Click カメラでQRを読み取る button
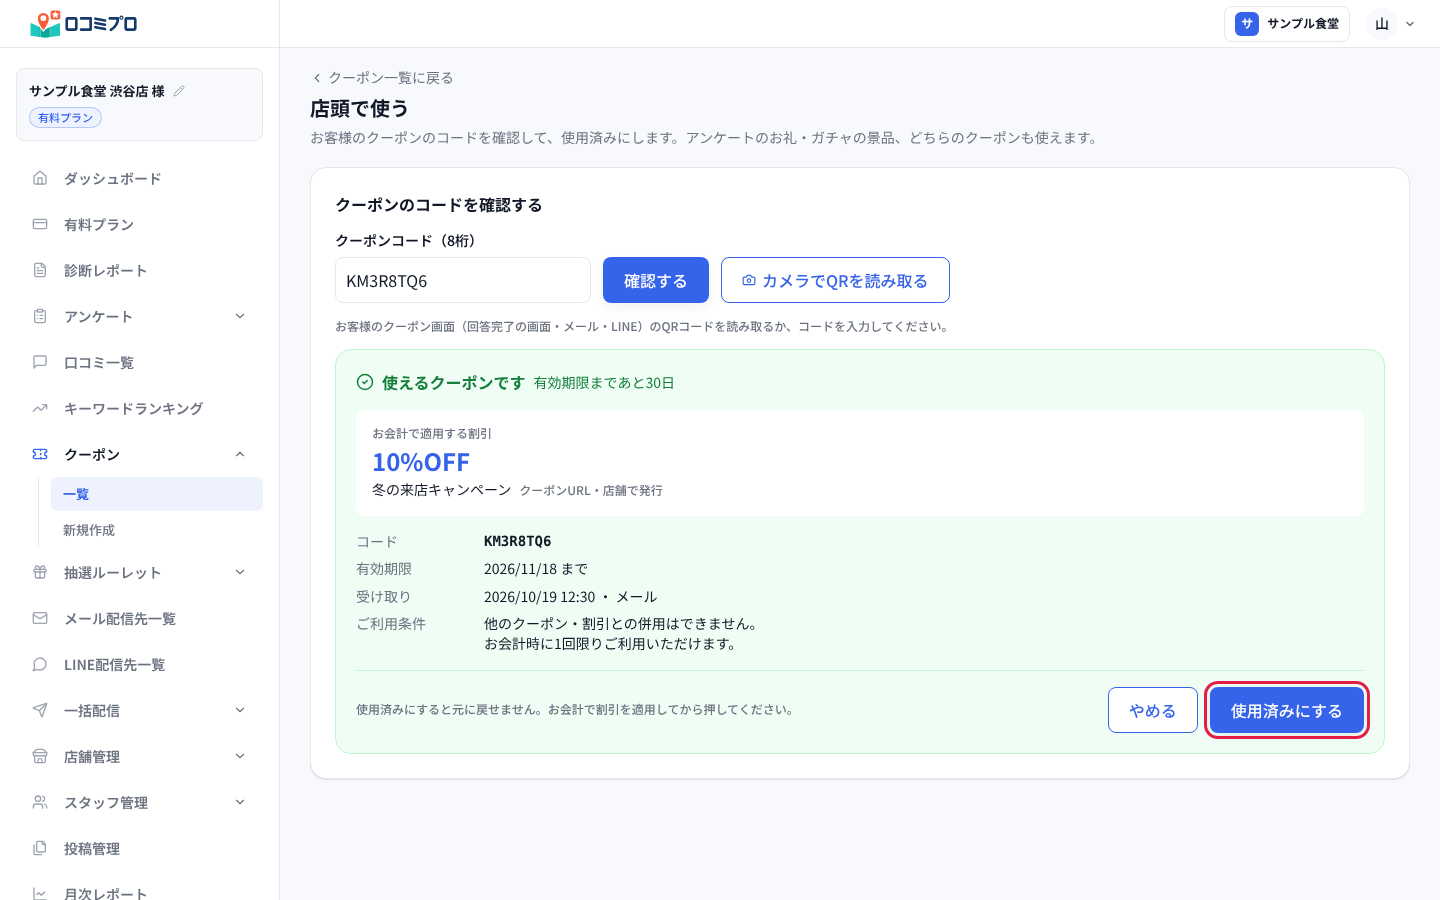The width and height of the screenshot is (1440, 900). coord(835,280)
